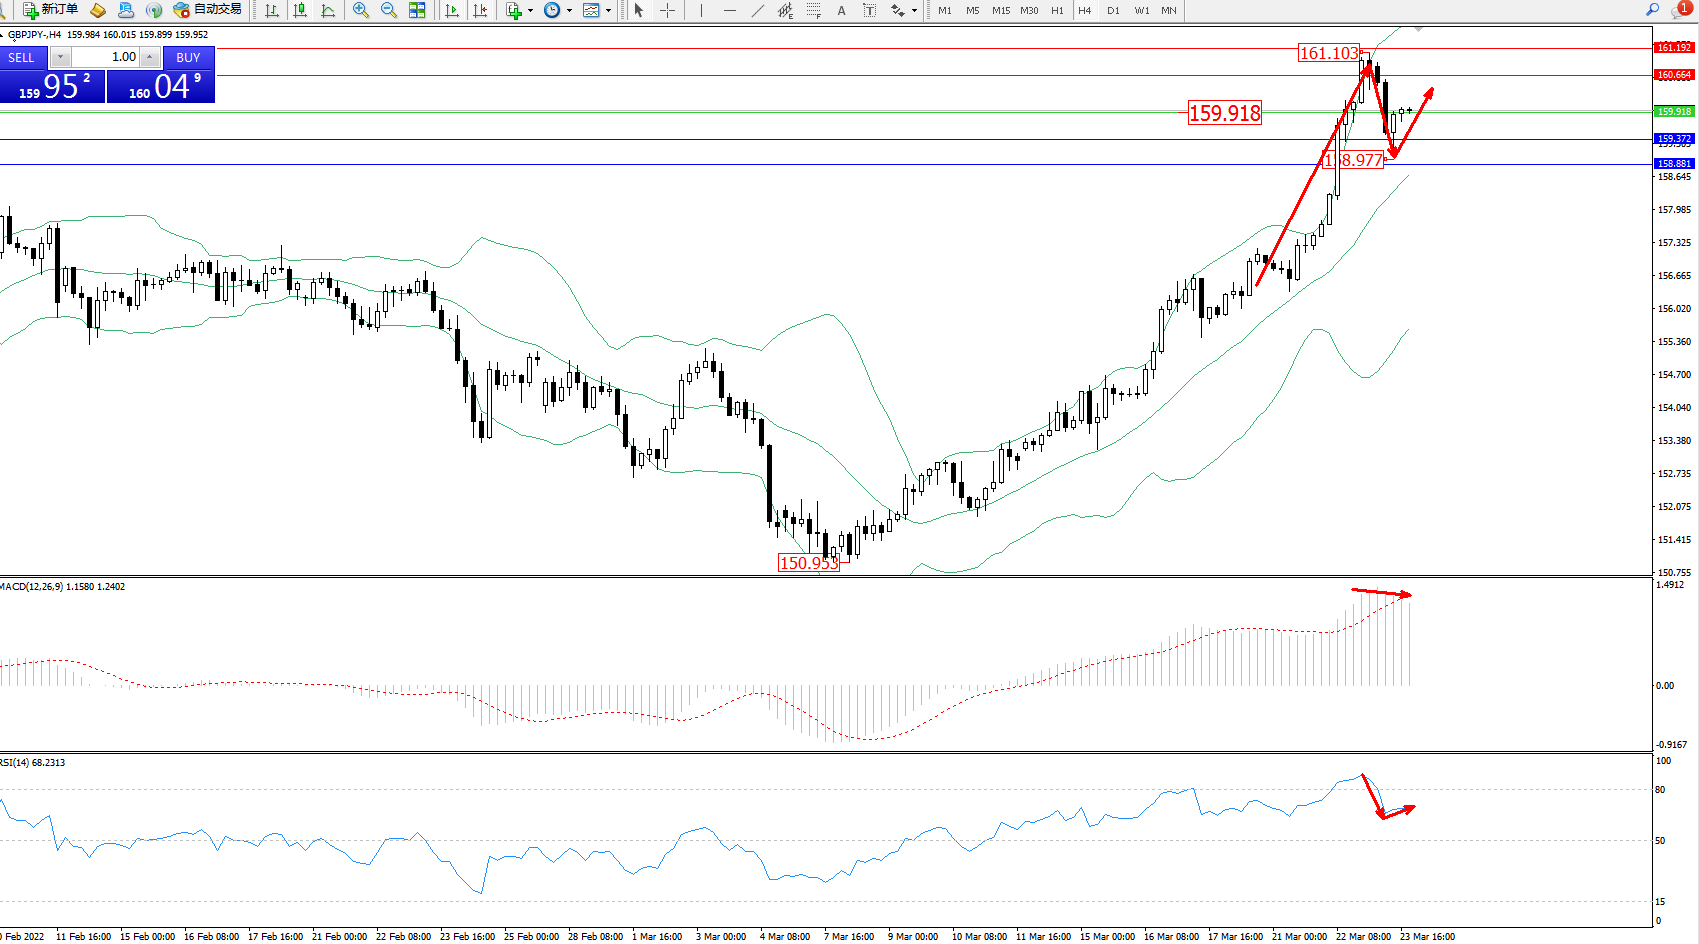Select the crosshair cursor tool
1699x944 pixels.
tap(667, 10)
